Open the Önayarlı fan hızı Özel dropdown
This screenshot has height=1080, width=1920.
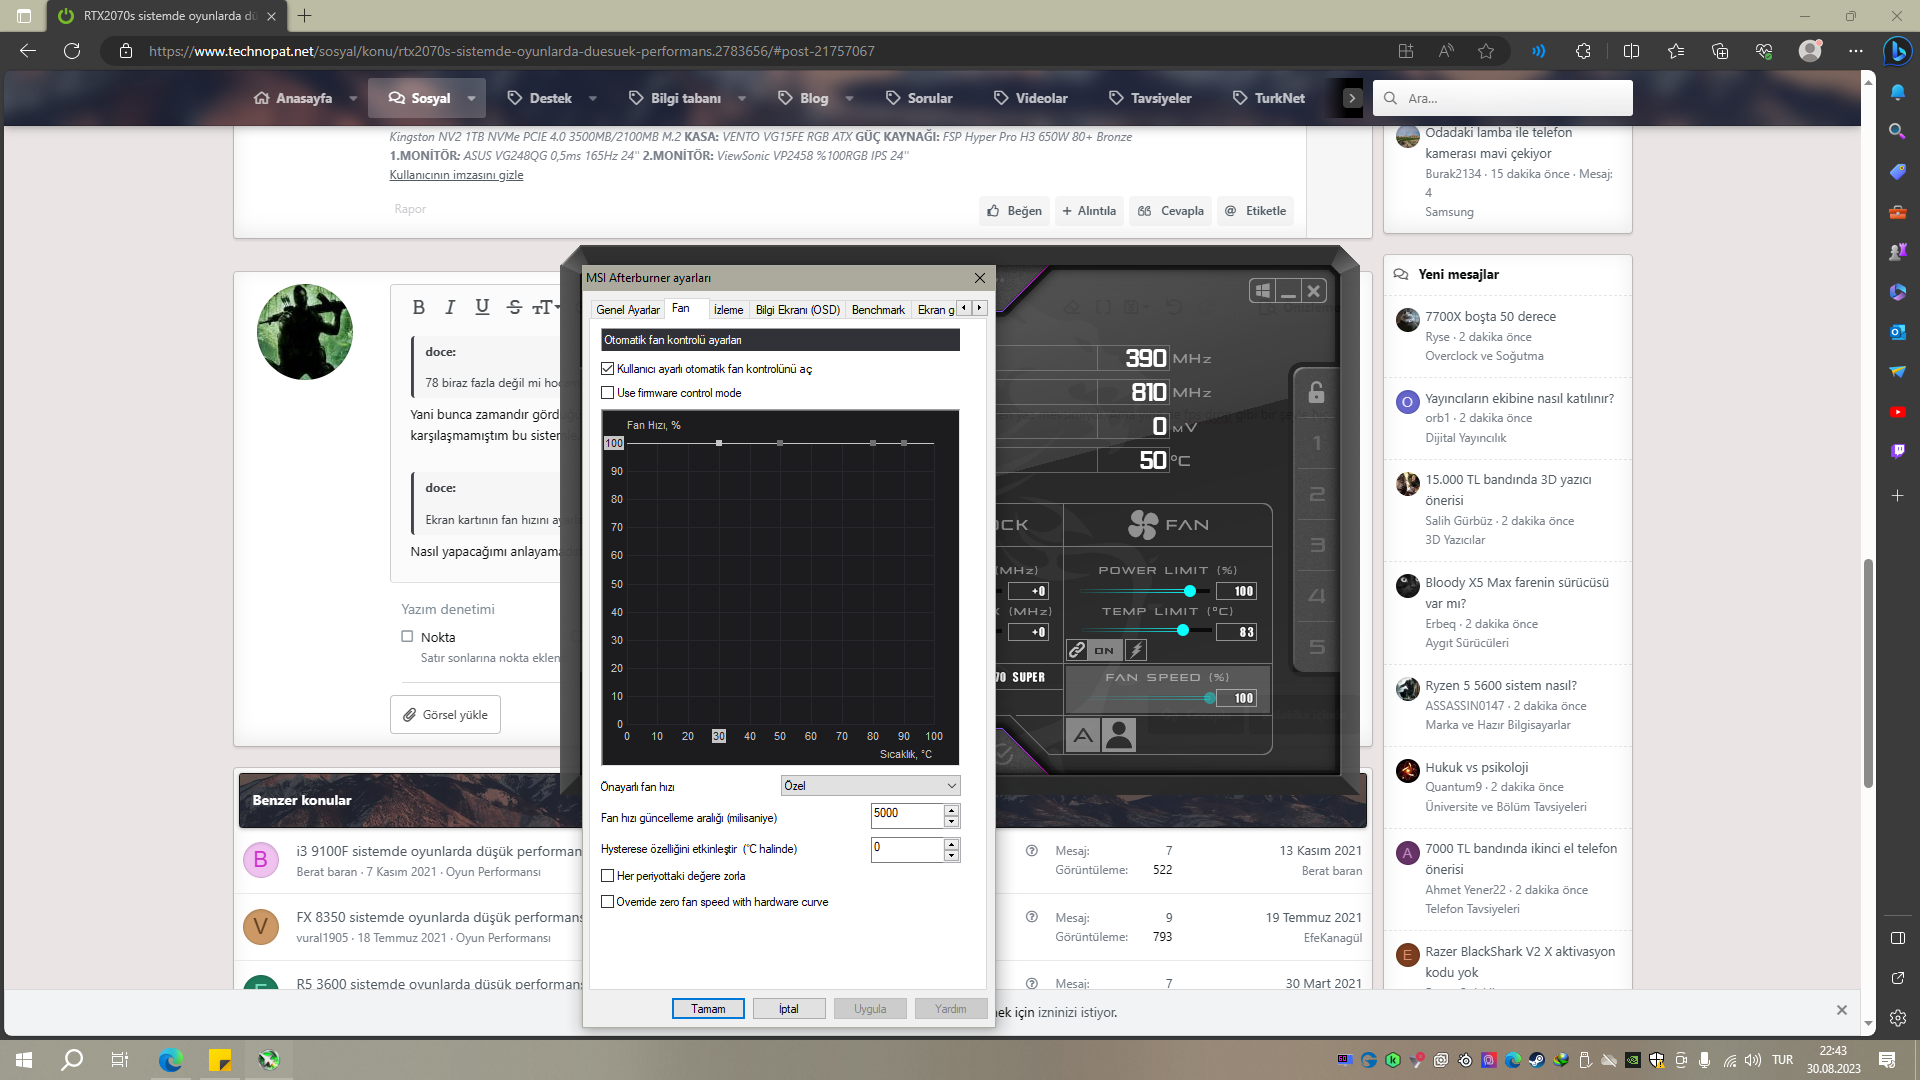870,786
